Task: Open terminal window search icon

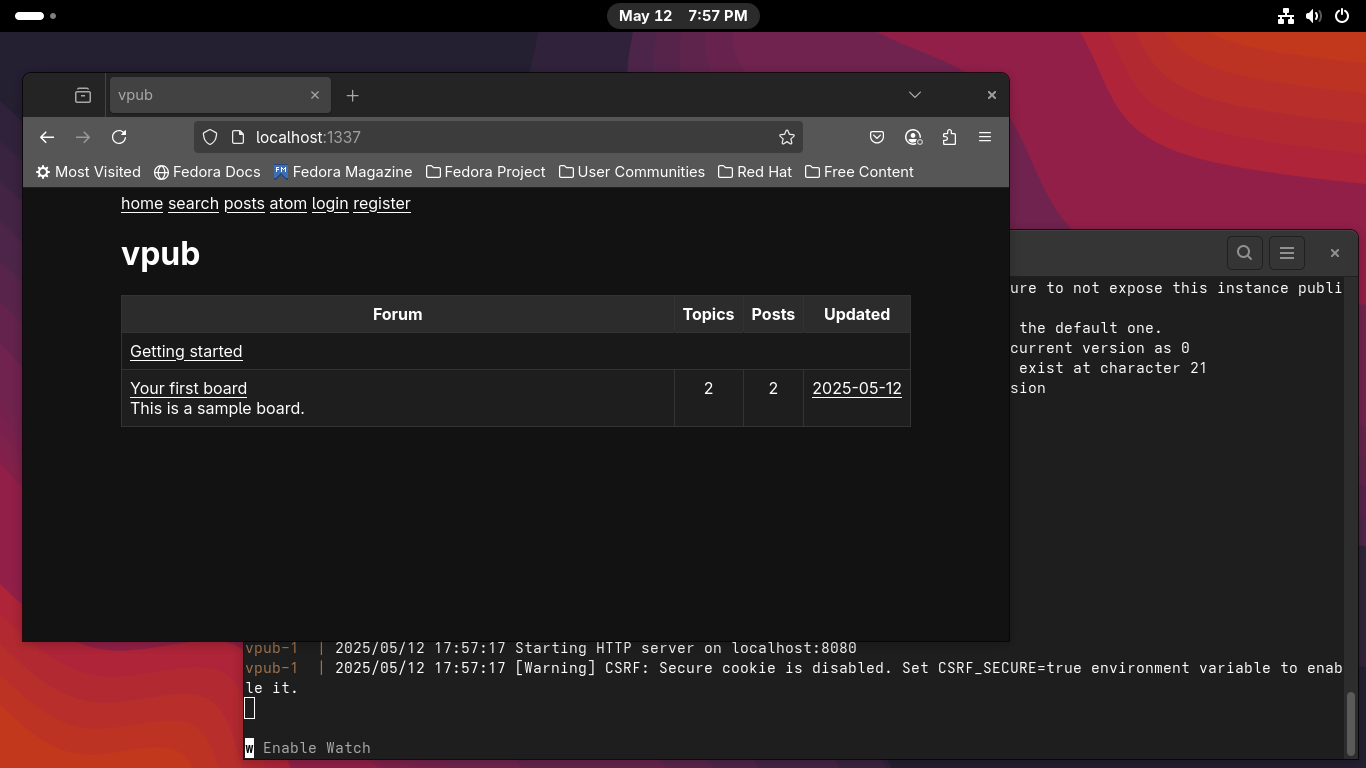Action: pos(1245,253)
